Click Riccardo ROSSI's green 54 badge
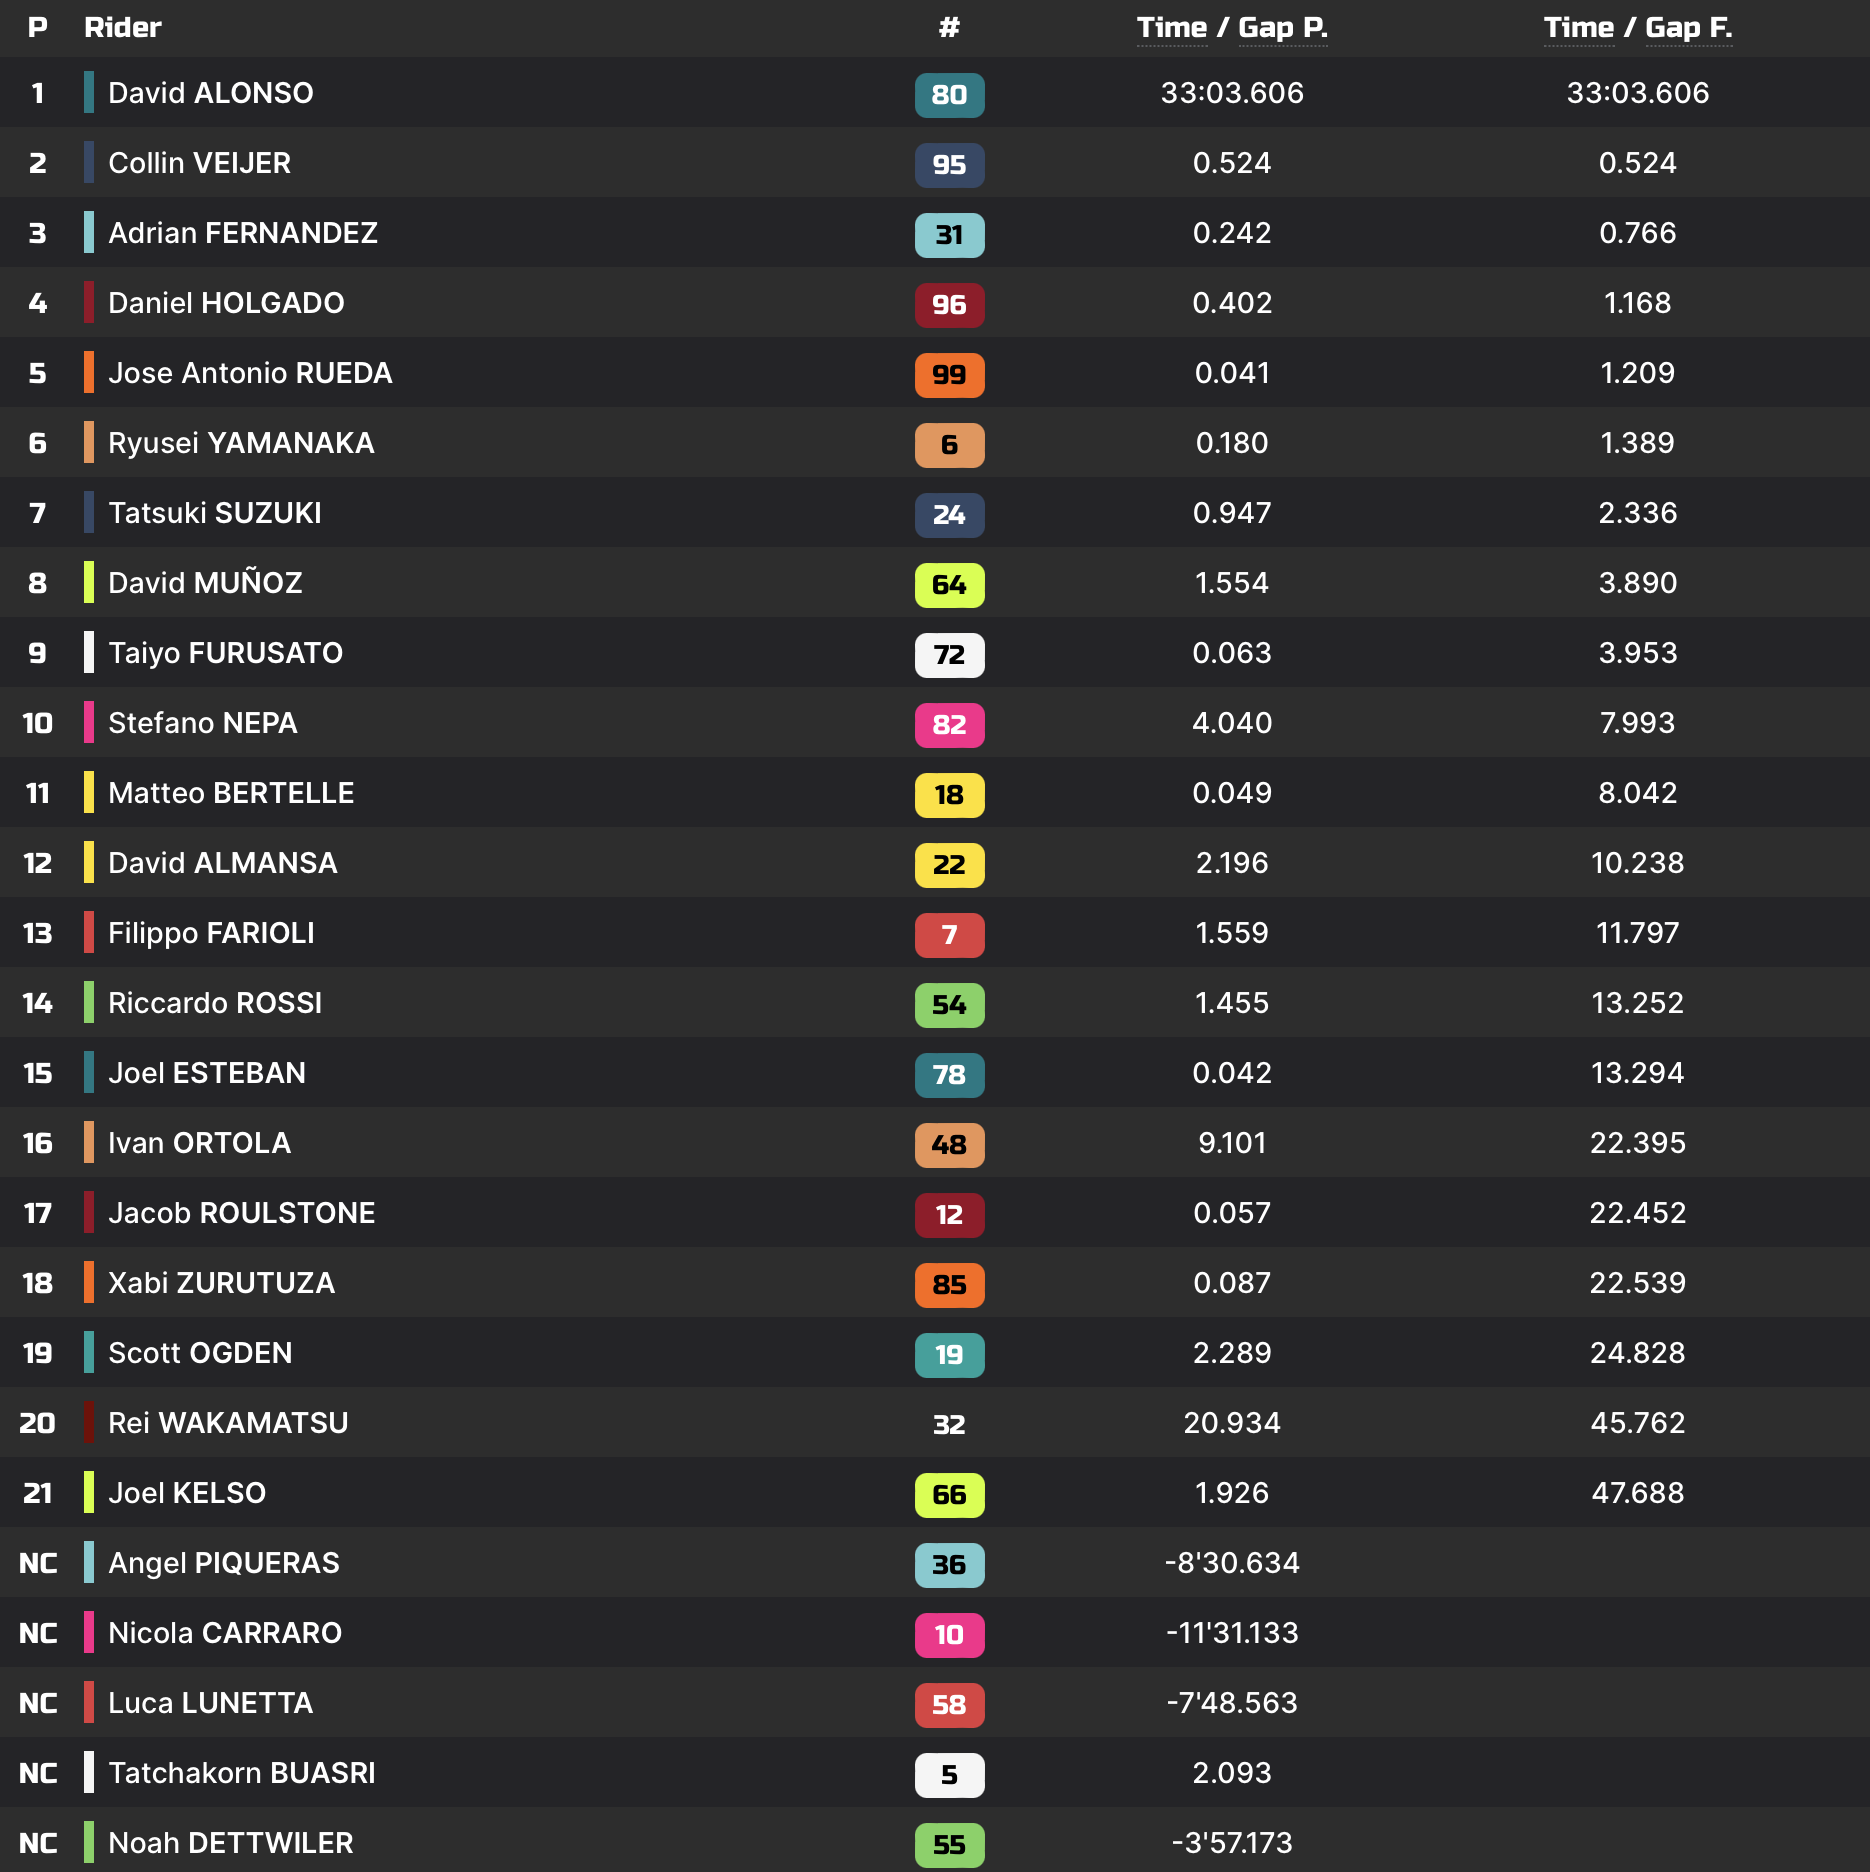 coord(949,1005)
